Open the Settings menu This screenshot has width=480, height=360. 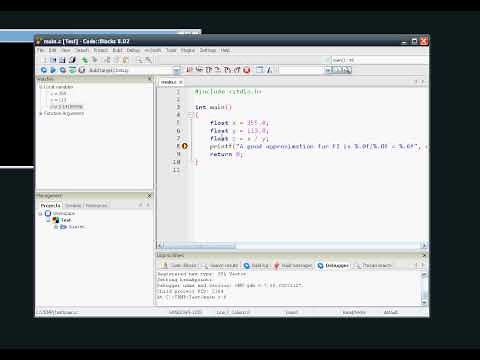[208, 50]
